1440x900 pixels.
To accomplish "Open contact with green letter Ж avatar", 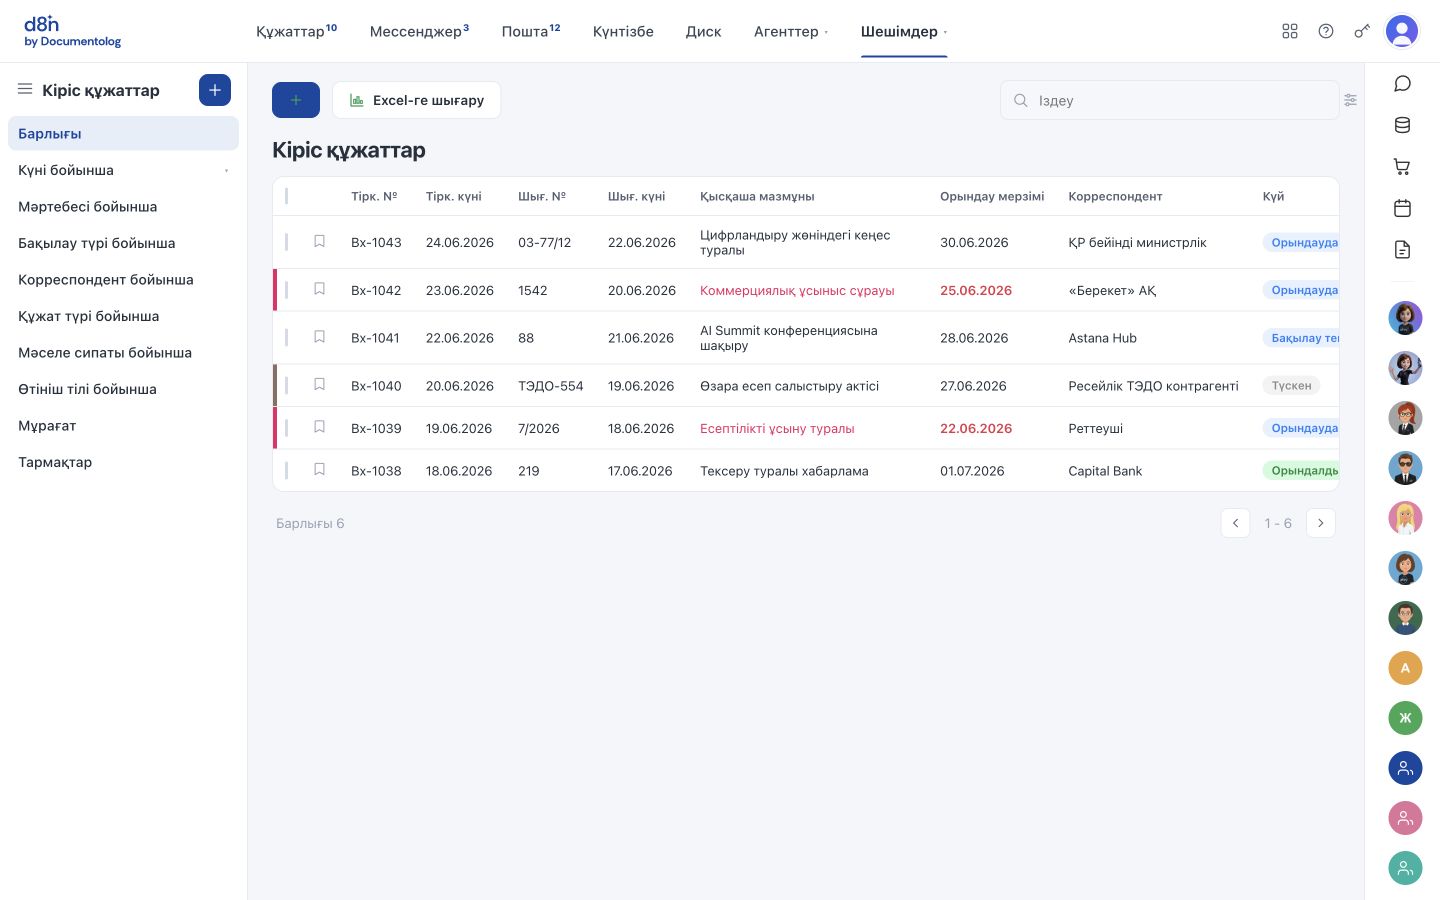I will click(1405, 718).
